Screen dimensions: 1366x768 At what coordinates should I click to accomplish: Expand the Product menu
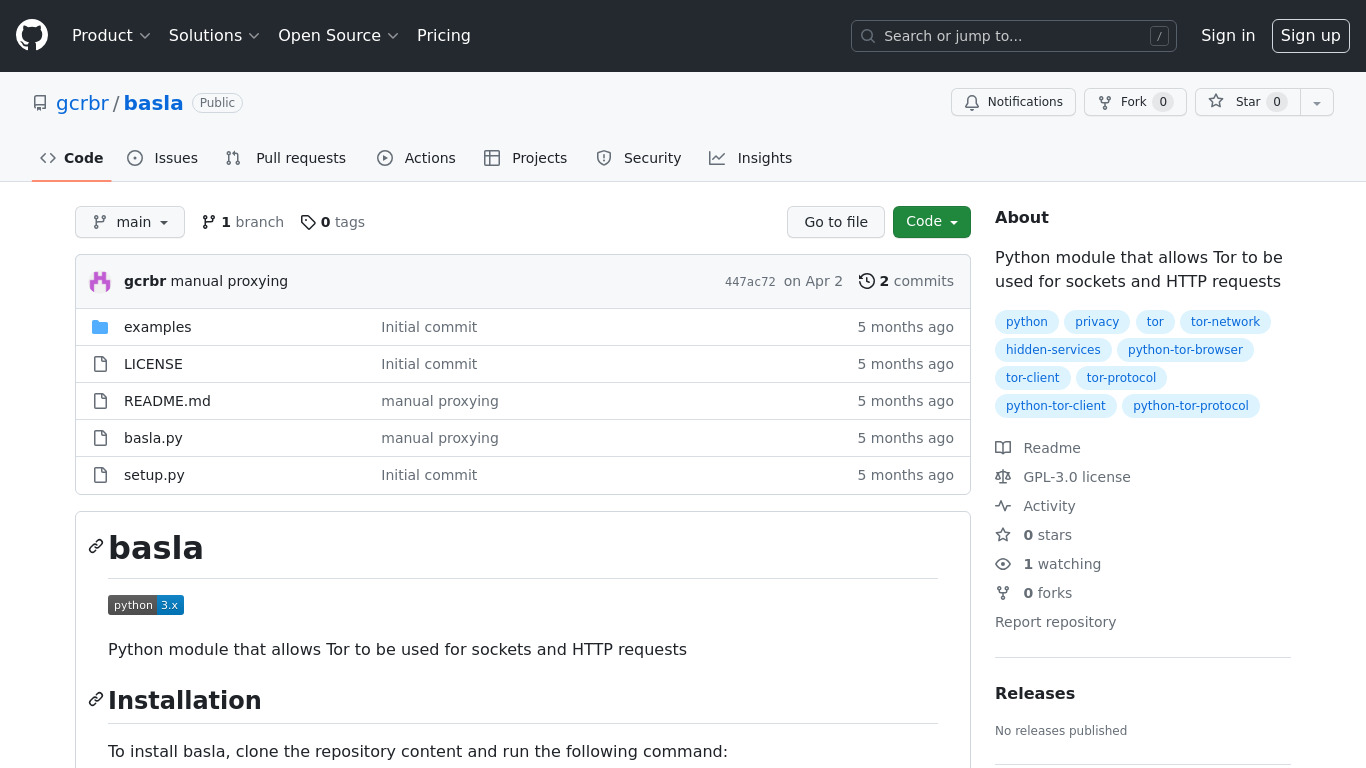(x=111, y=35)
